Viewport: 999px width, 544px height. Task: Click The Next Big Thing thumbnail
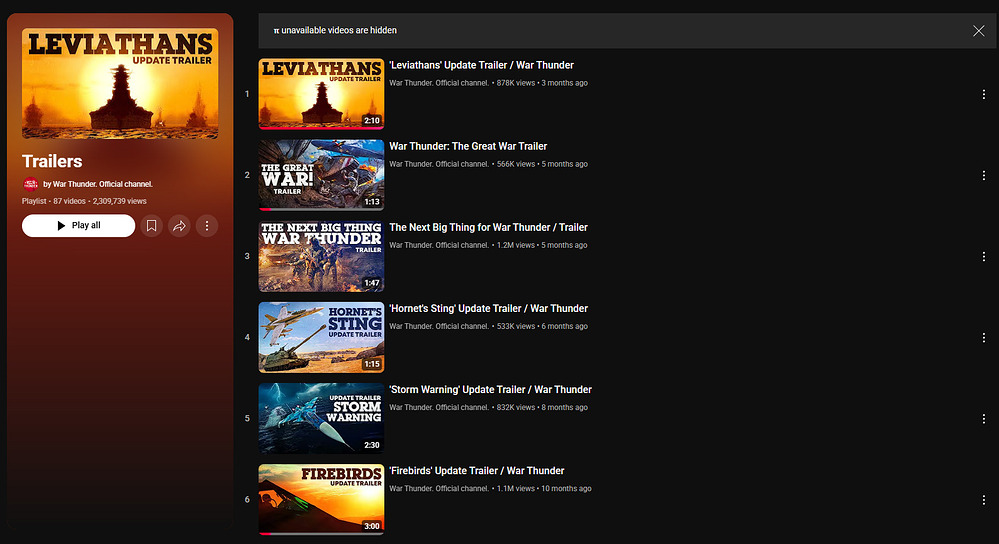click(321, 256)
